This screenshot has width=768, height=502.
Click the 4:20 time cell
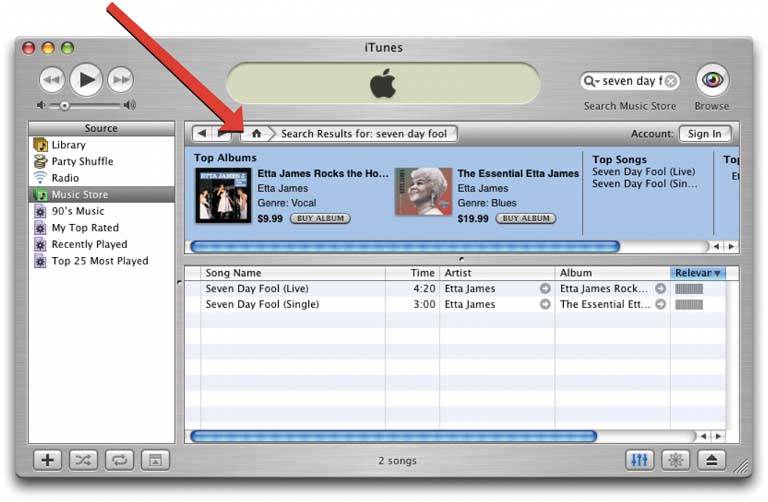tap(424, 288)
